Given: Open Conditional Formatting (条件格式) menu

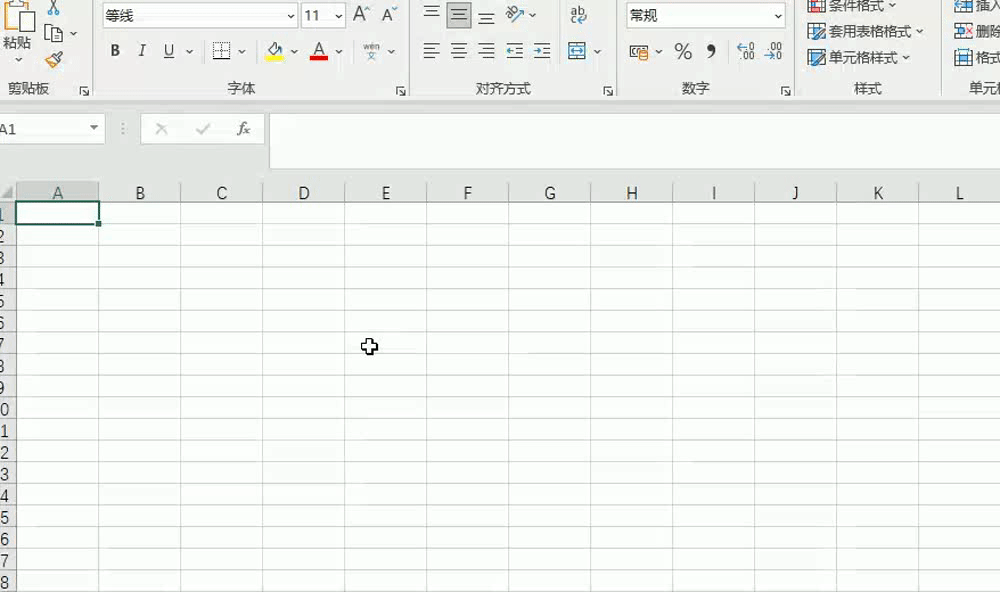Looking at the screenshot, I should click(852, 6).
